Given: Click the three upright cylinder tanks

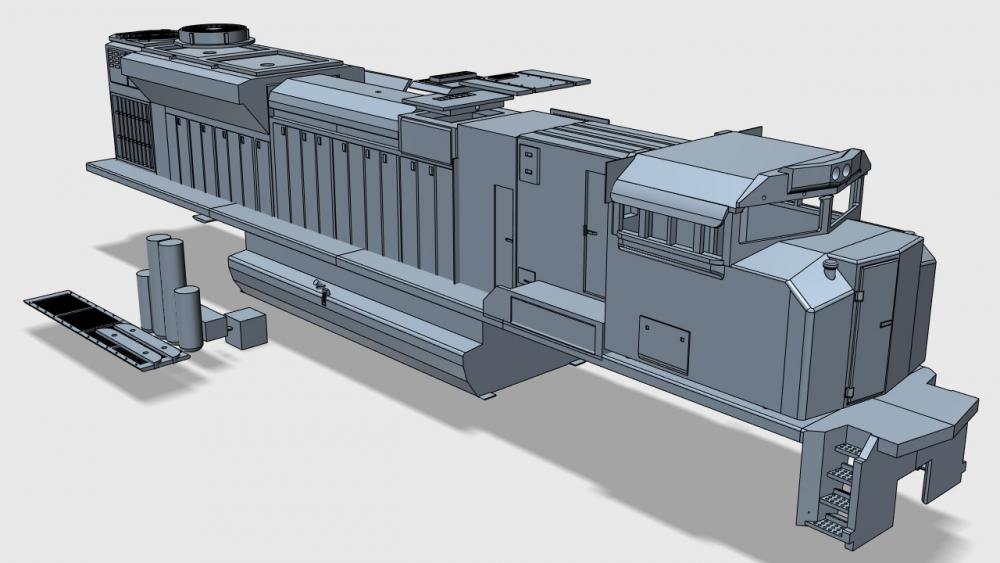Looking at the screenshot, I should (167, 285).
